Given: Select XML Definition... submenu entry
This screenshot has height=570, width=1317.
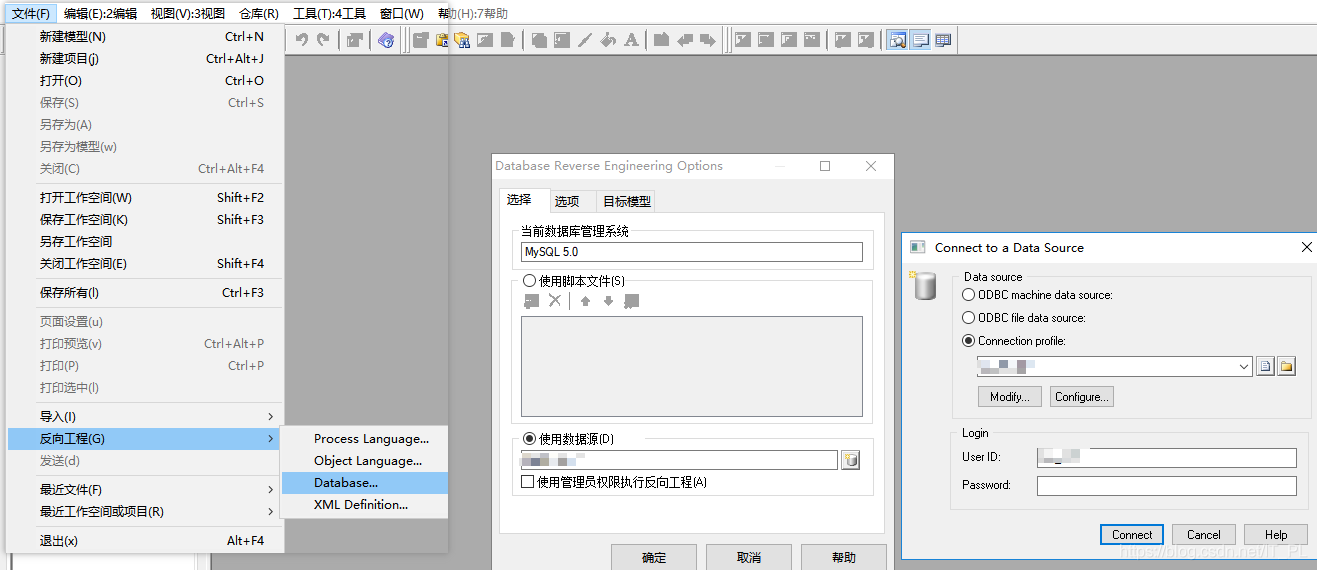Looking at the screenshot, I should [x=364, y=504].
